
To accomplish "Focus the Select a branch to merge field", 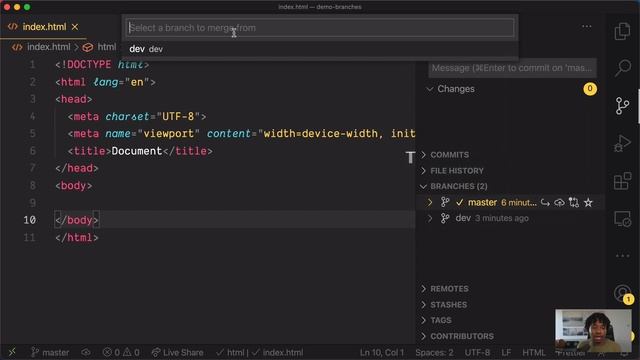I will (320, 28).
